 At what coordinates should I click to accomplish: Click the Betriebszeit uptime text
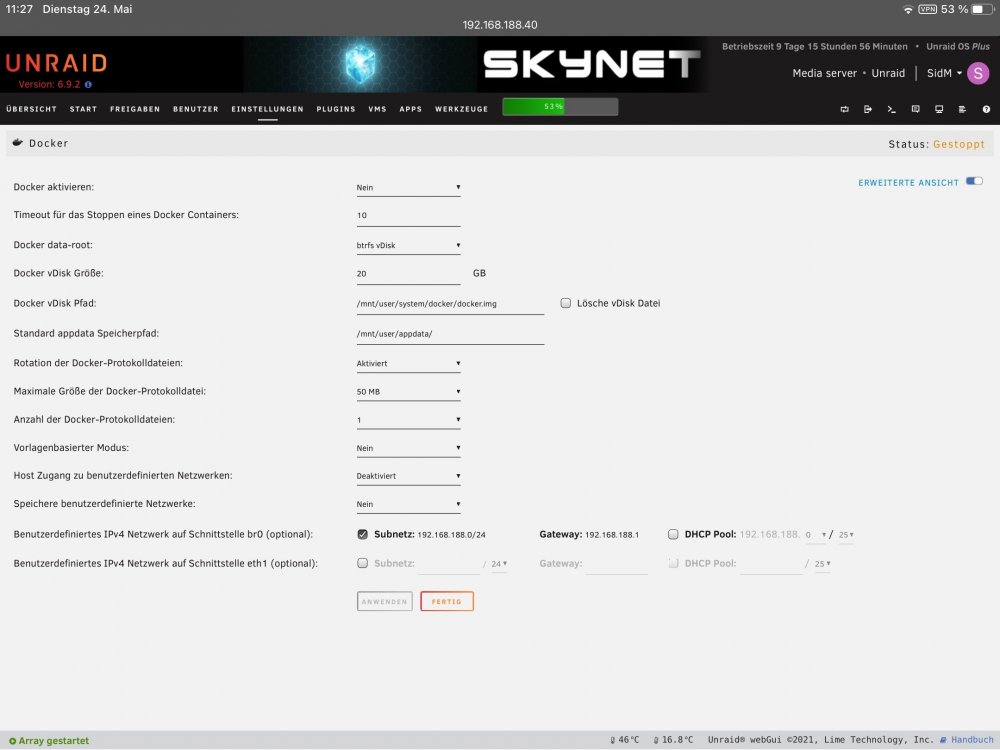814,47
